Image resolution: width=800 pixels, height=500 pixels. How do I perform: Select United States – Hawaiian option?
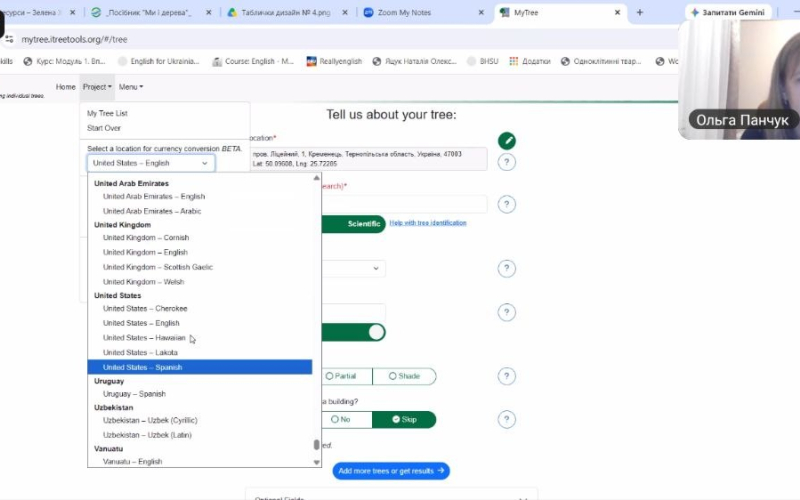(144, 338)
